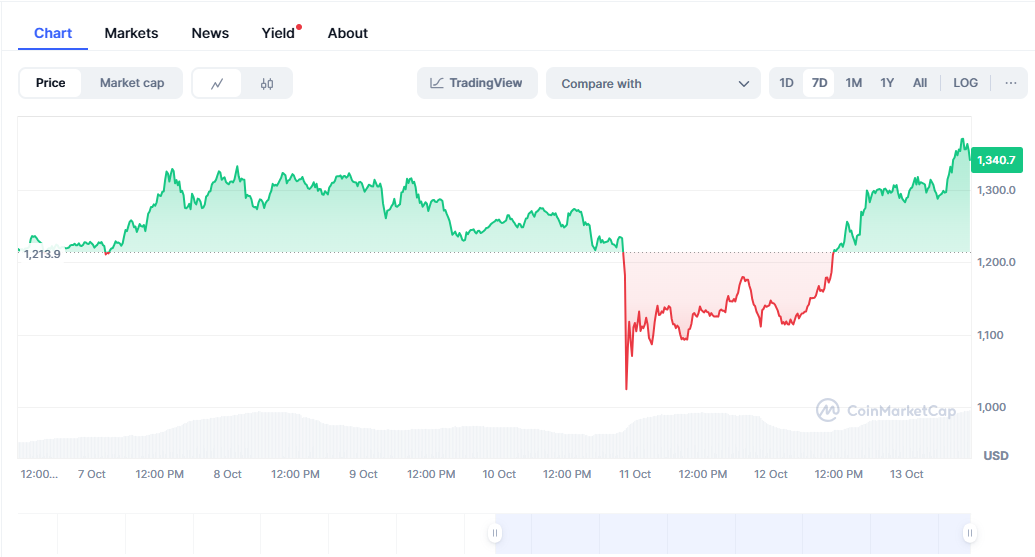Toggle the Price view

pos(51,83)
